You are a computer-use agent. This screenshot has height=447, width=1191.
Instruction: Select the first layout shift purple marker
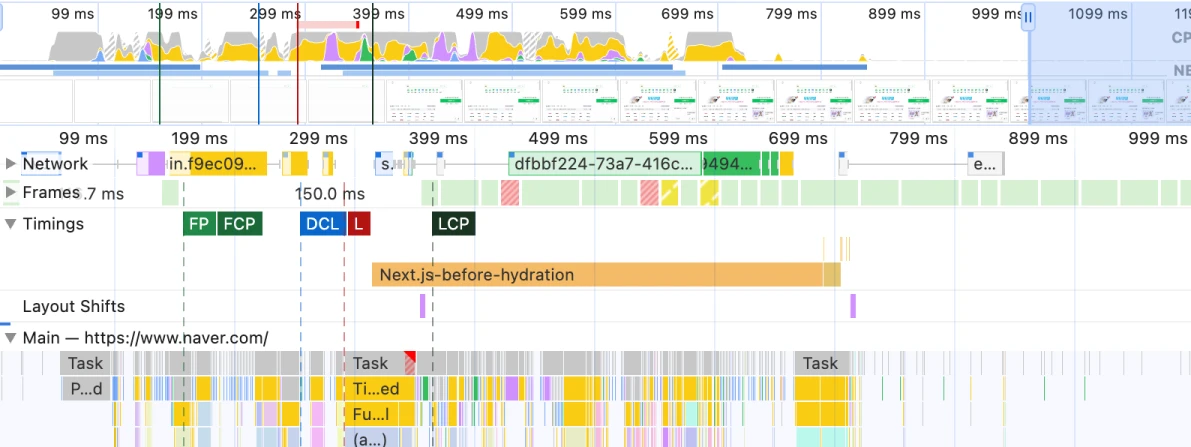pyautogui.click(x=423, y=306)
